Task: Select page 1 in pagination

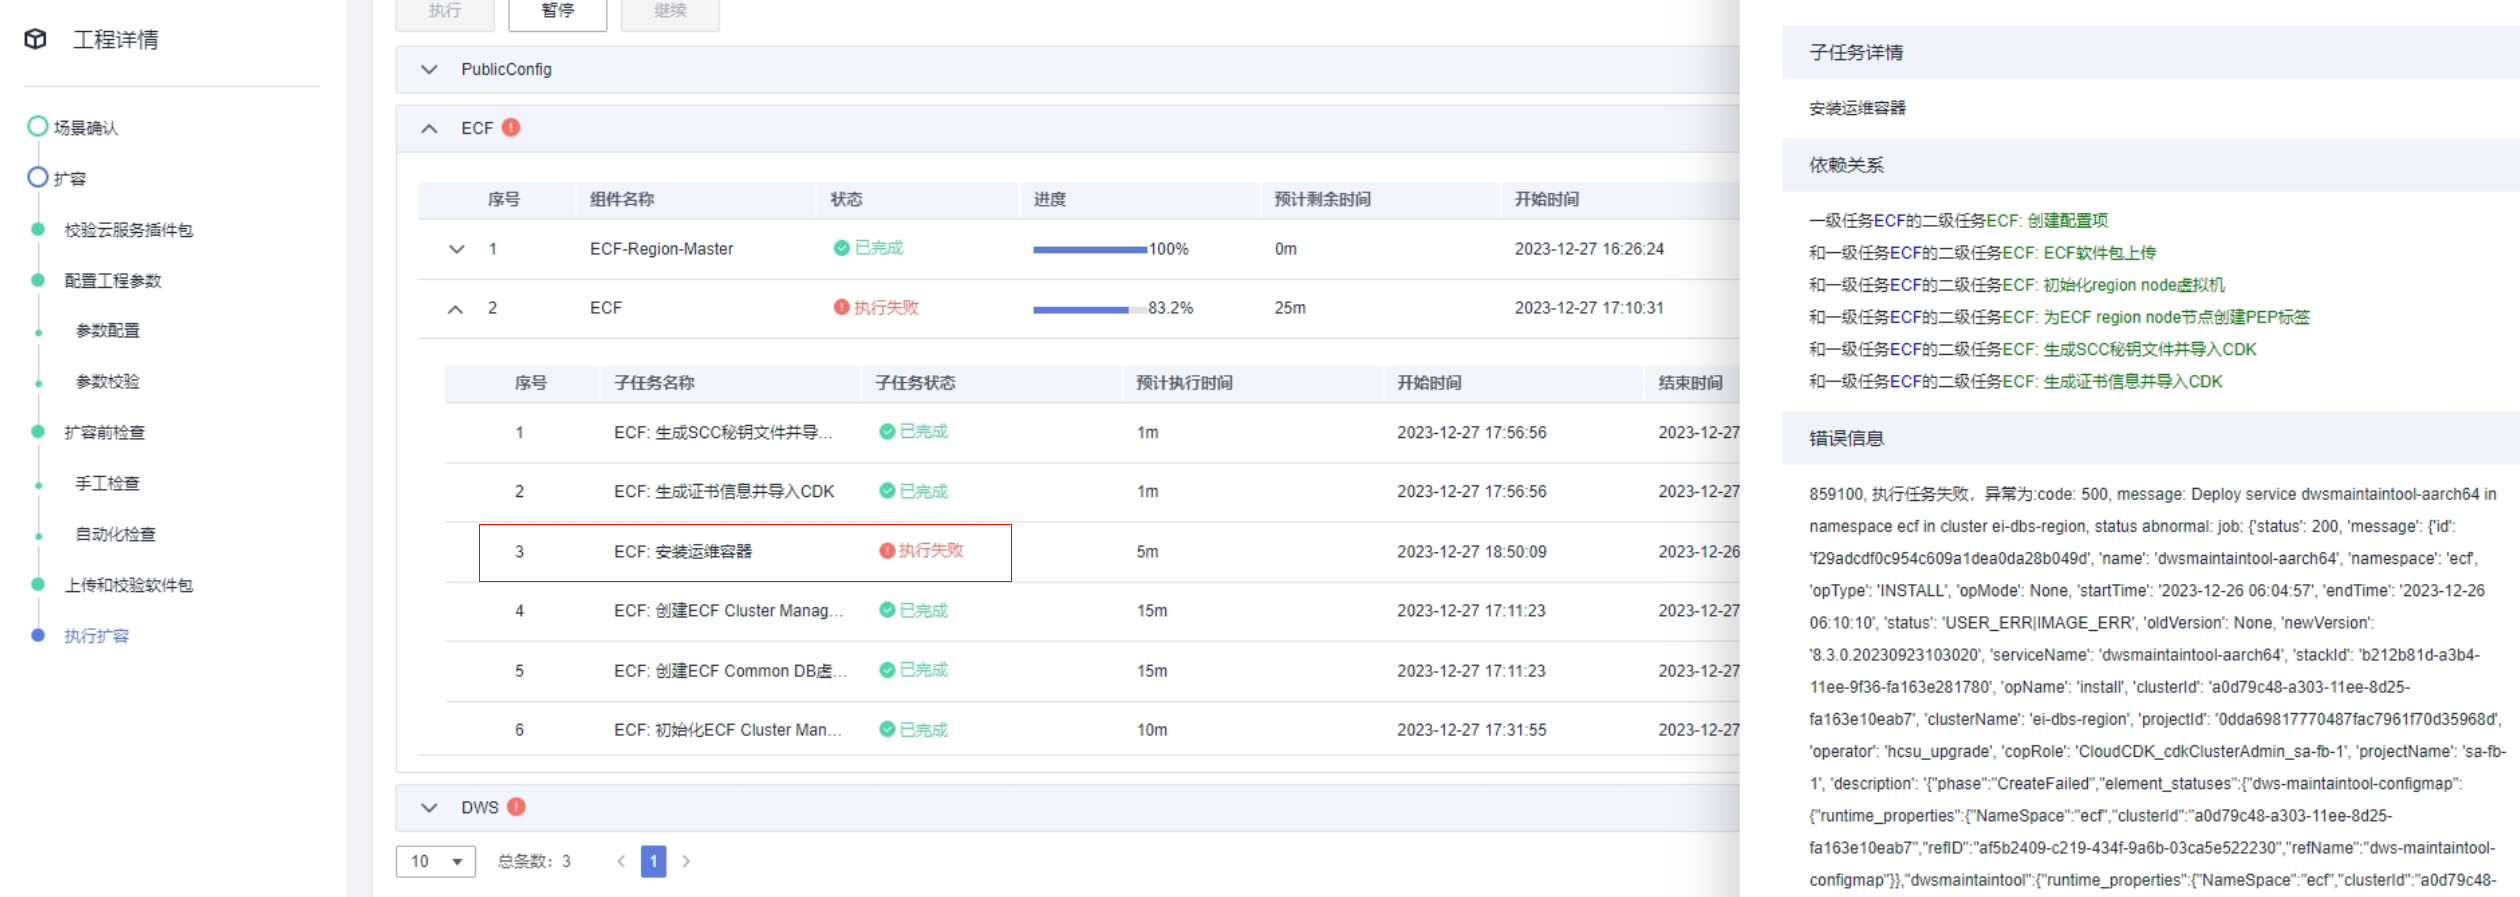Action: click(653, 861)
